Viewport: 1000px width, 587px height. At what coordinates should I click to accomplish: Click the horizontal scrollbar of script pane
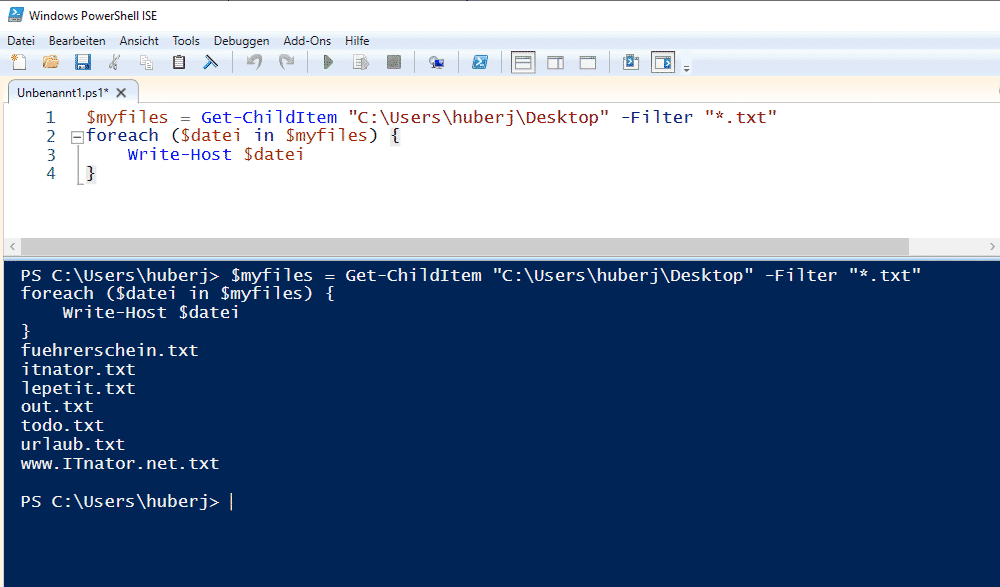tap(464, 246)
